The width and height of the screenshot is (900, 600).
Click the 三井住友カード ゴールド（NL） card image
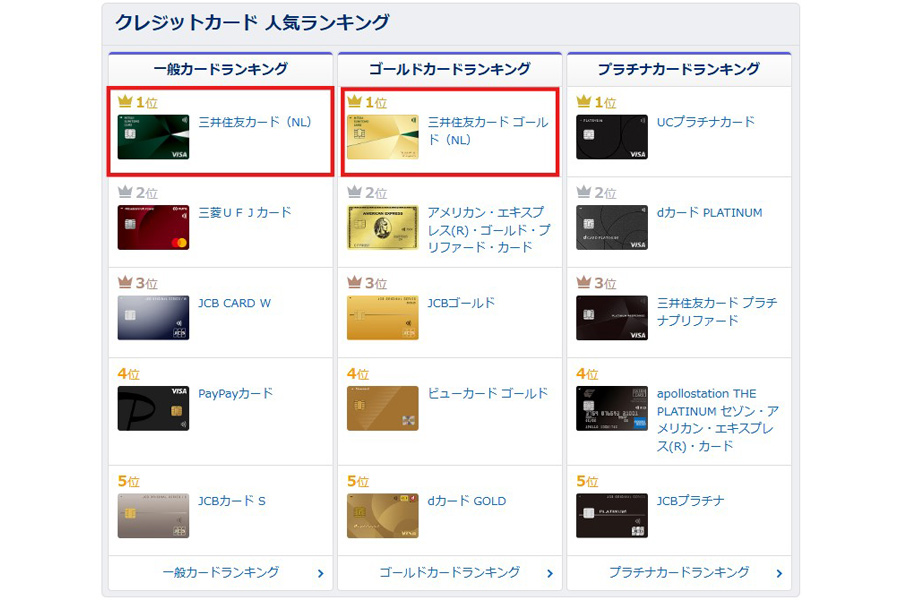tap(383, 137)
